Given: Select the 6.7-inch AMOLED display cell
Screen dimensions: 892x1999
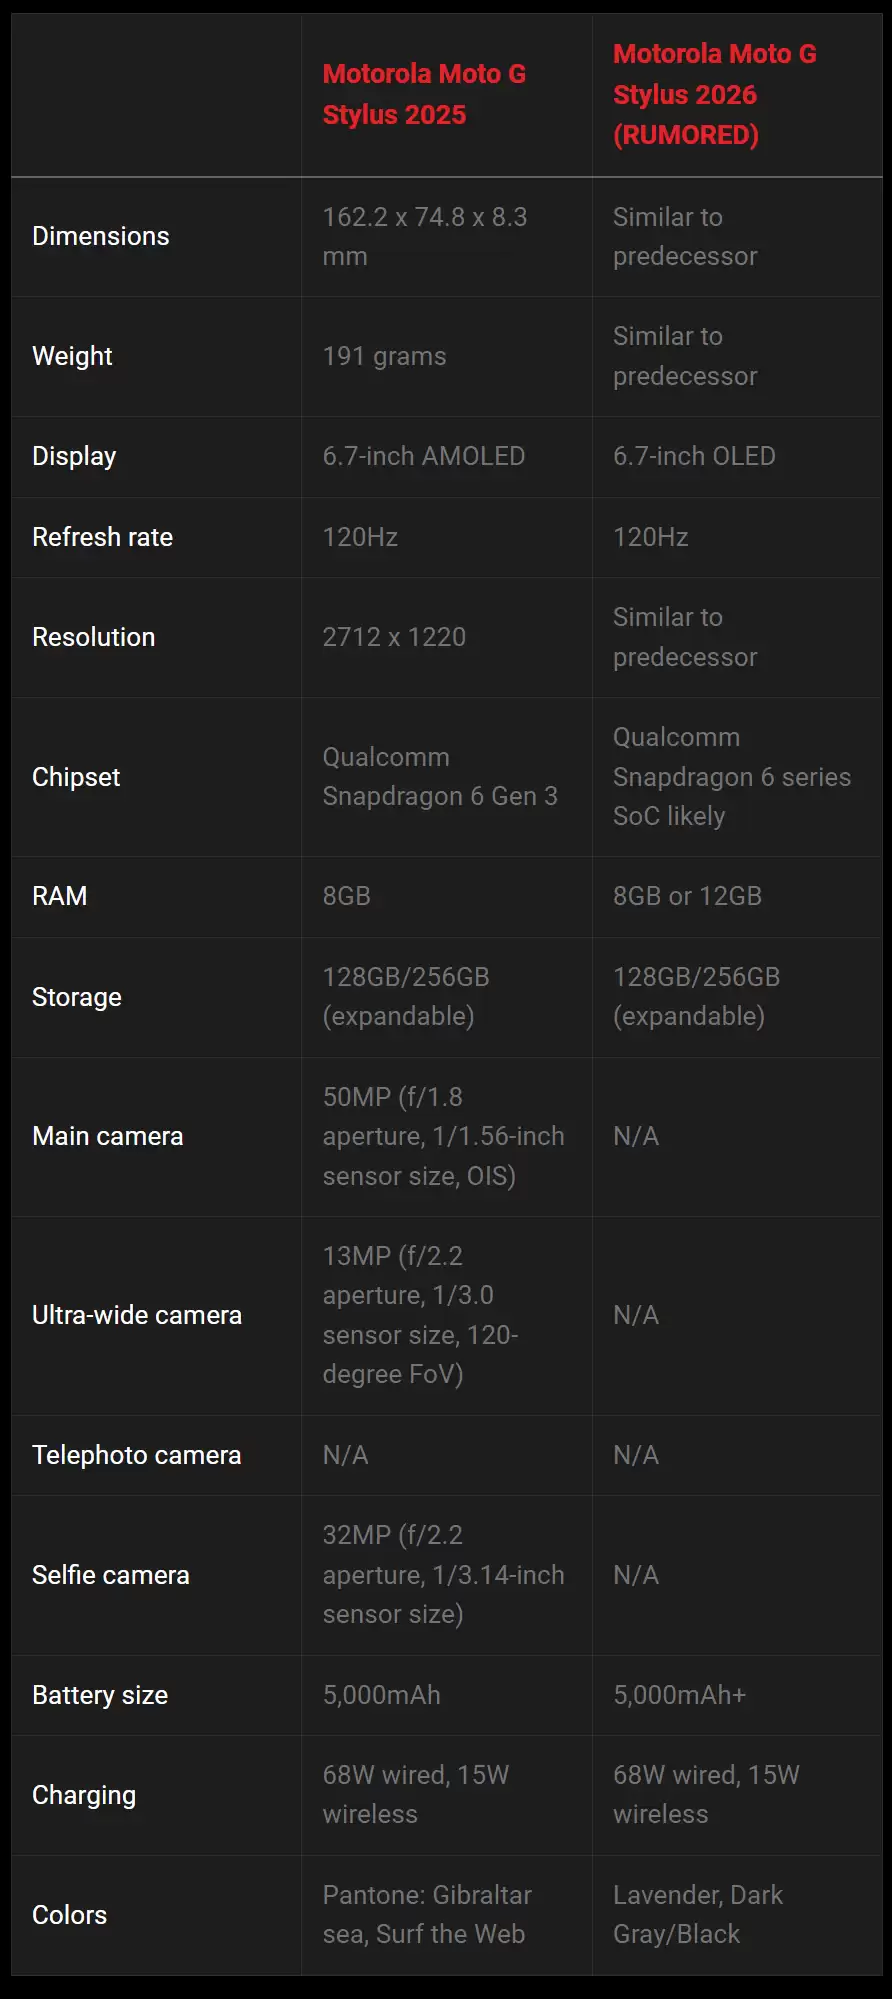Looking at the screenshot, I should [423, 456].
